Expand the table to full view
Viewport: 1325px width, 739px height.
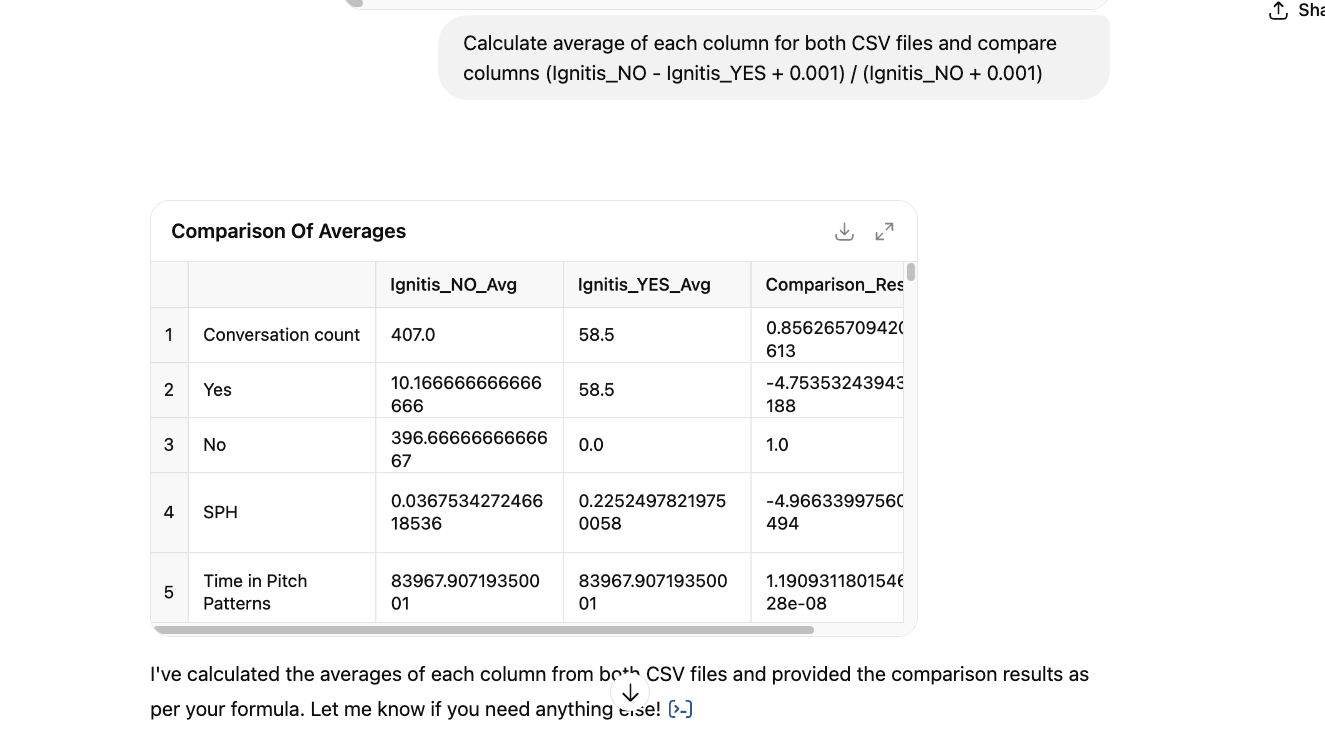click(884, 232)
